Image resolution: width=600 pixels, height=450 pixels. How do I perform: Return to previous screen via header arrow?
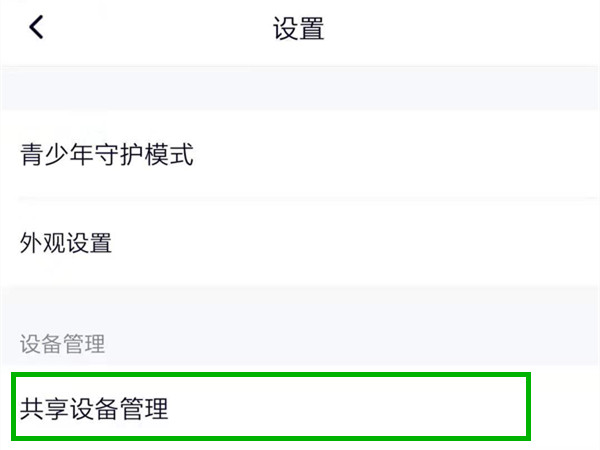pyautogui.click(x=36, y=28)
